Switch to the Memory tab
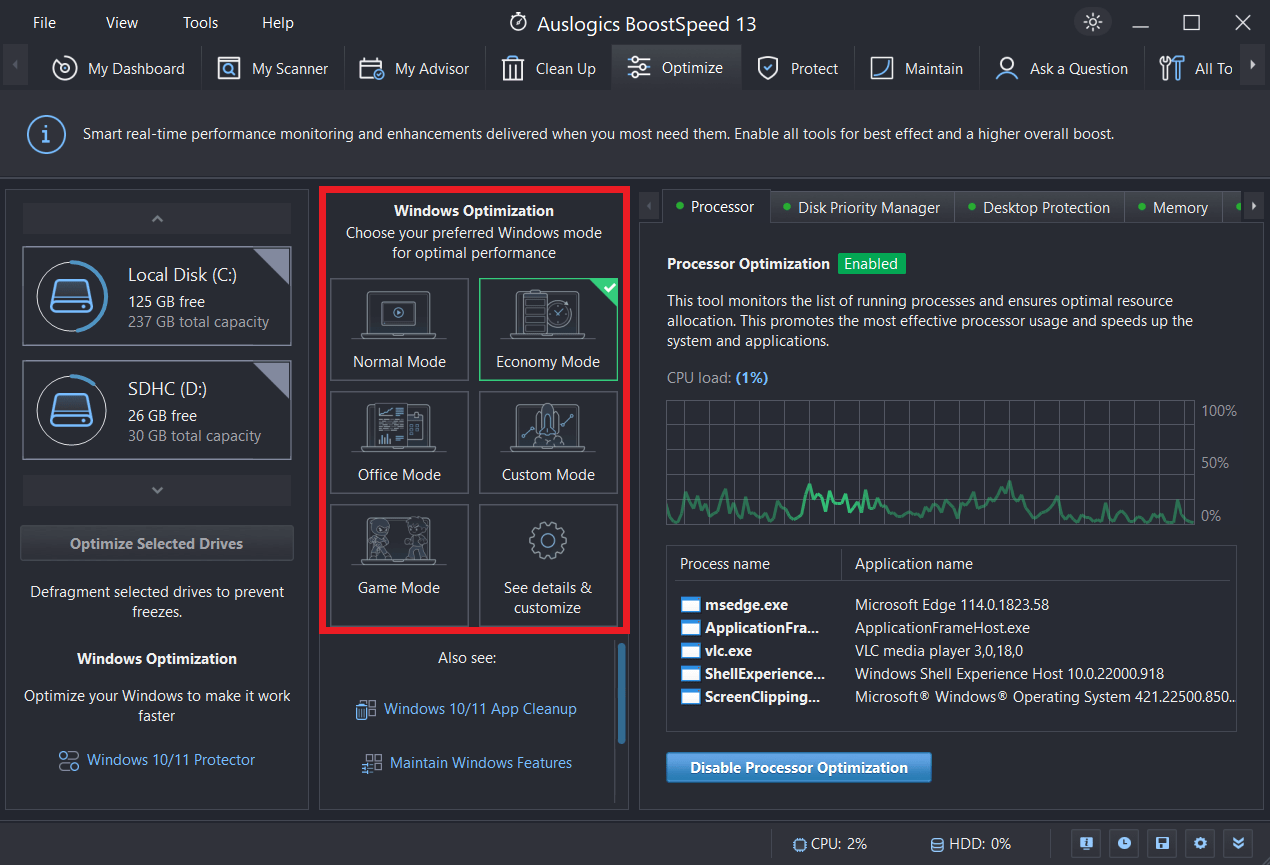1270x865 pixels. pos(1173,207)
